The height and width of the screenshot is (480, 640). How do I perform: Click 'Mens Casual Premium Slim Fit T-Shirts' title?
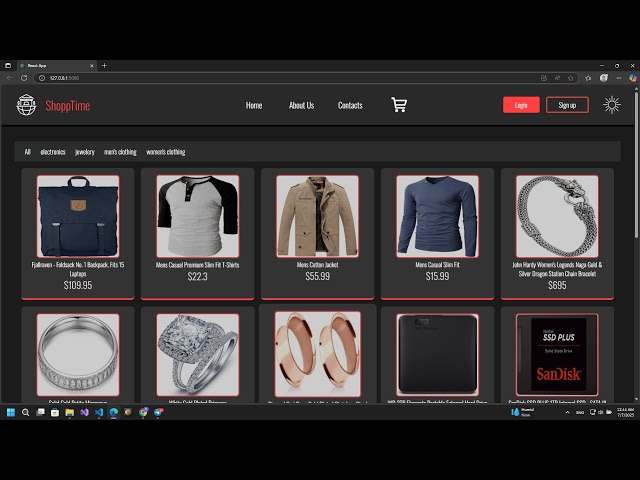[198, 265]
